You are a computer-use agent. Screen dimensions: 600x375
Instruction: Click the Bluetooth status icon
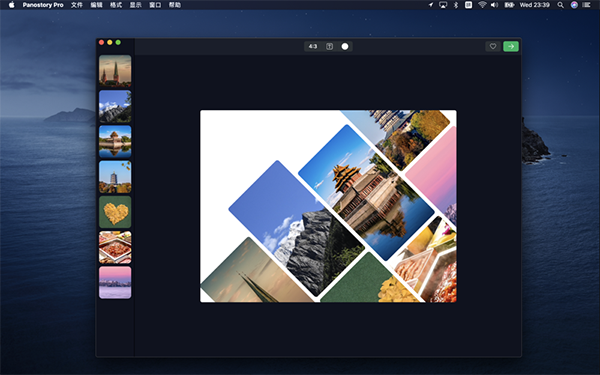(455, 5)
